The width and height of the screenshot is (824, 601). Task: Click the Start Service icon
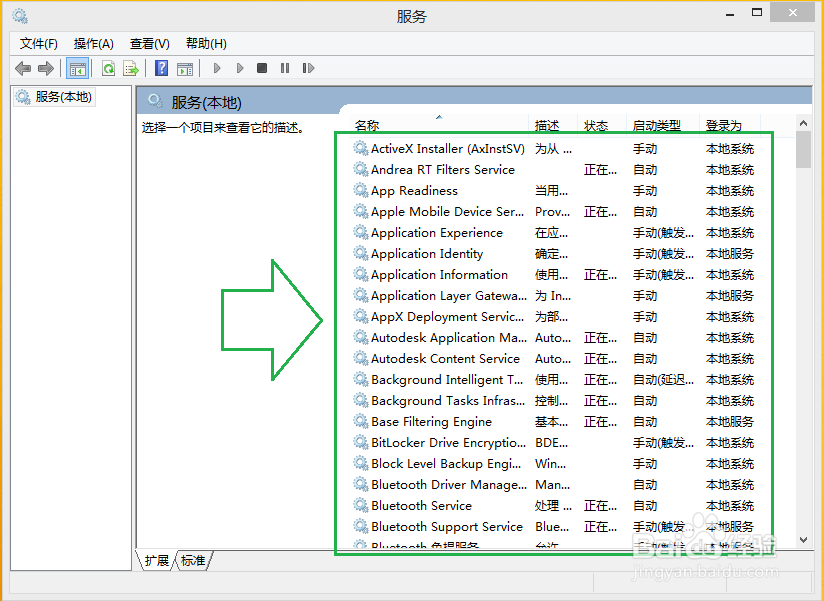click(x=217, y=68)
